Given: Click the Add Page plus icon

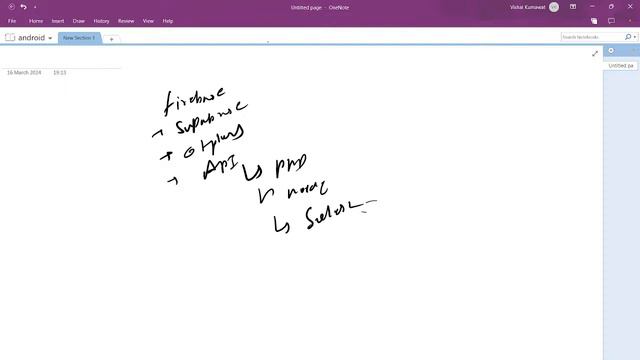Looking at the screenshot, I should point(611,51).
